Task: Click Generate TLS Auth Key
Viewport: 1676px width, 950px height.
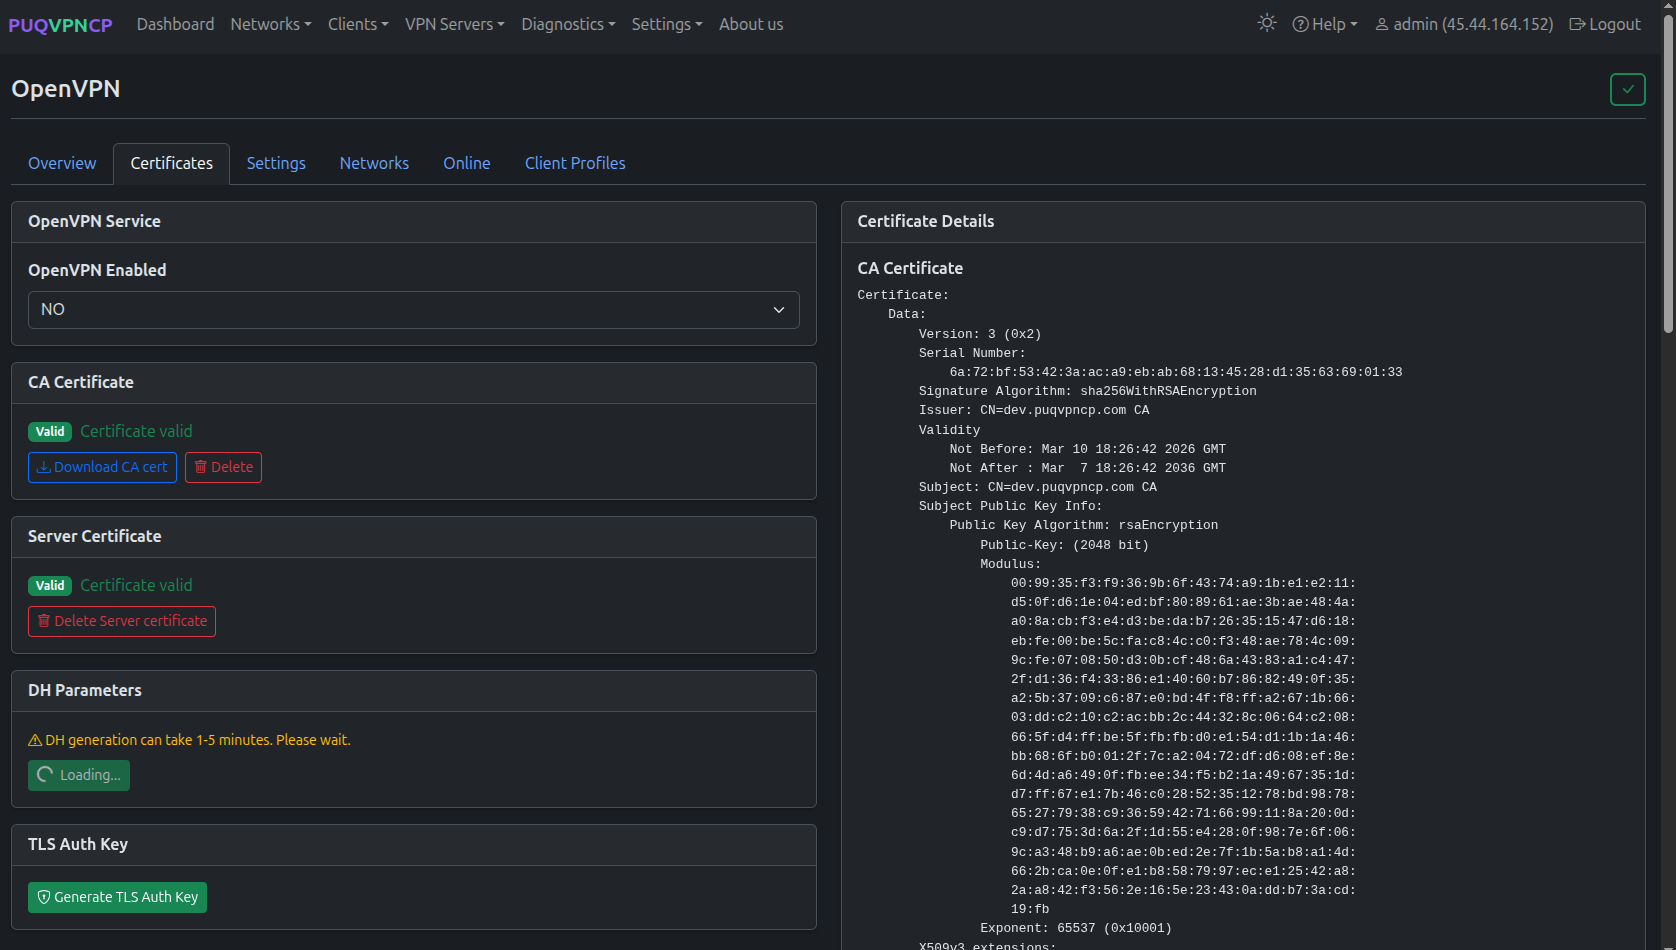Action: 117,897
